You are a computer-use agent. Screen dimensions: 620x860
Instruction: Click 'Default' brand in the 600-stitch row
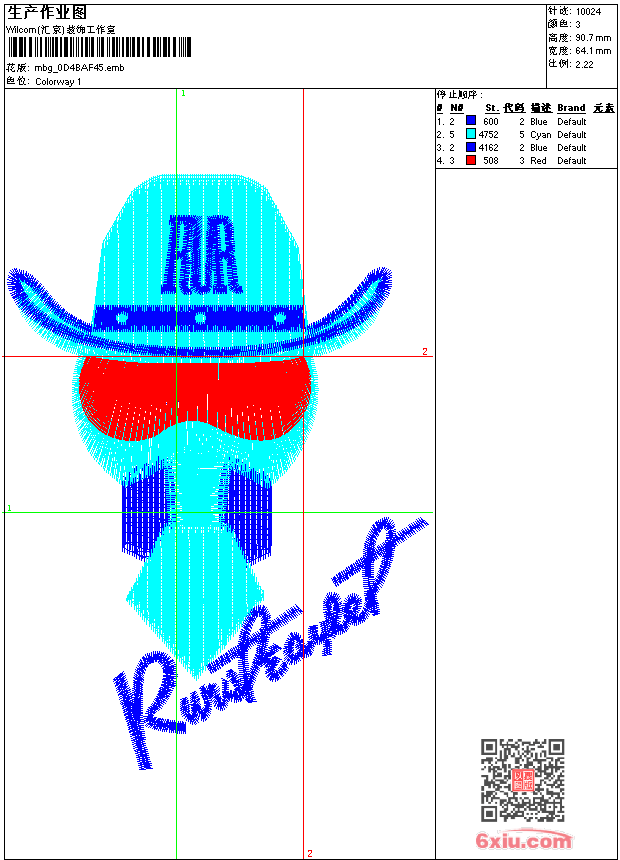tap(572, 121)
